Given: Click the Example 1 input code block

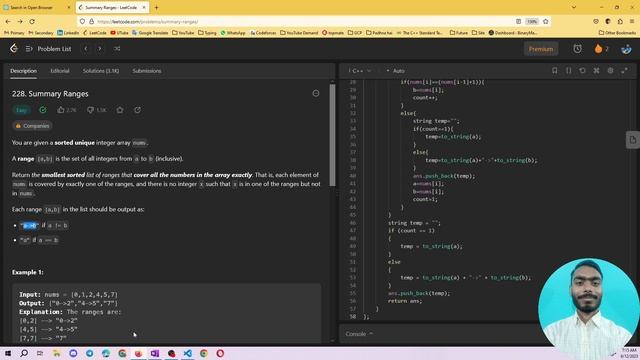Looking at the screenshot, I should pos(167,313).
